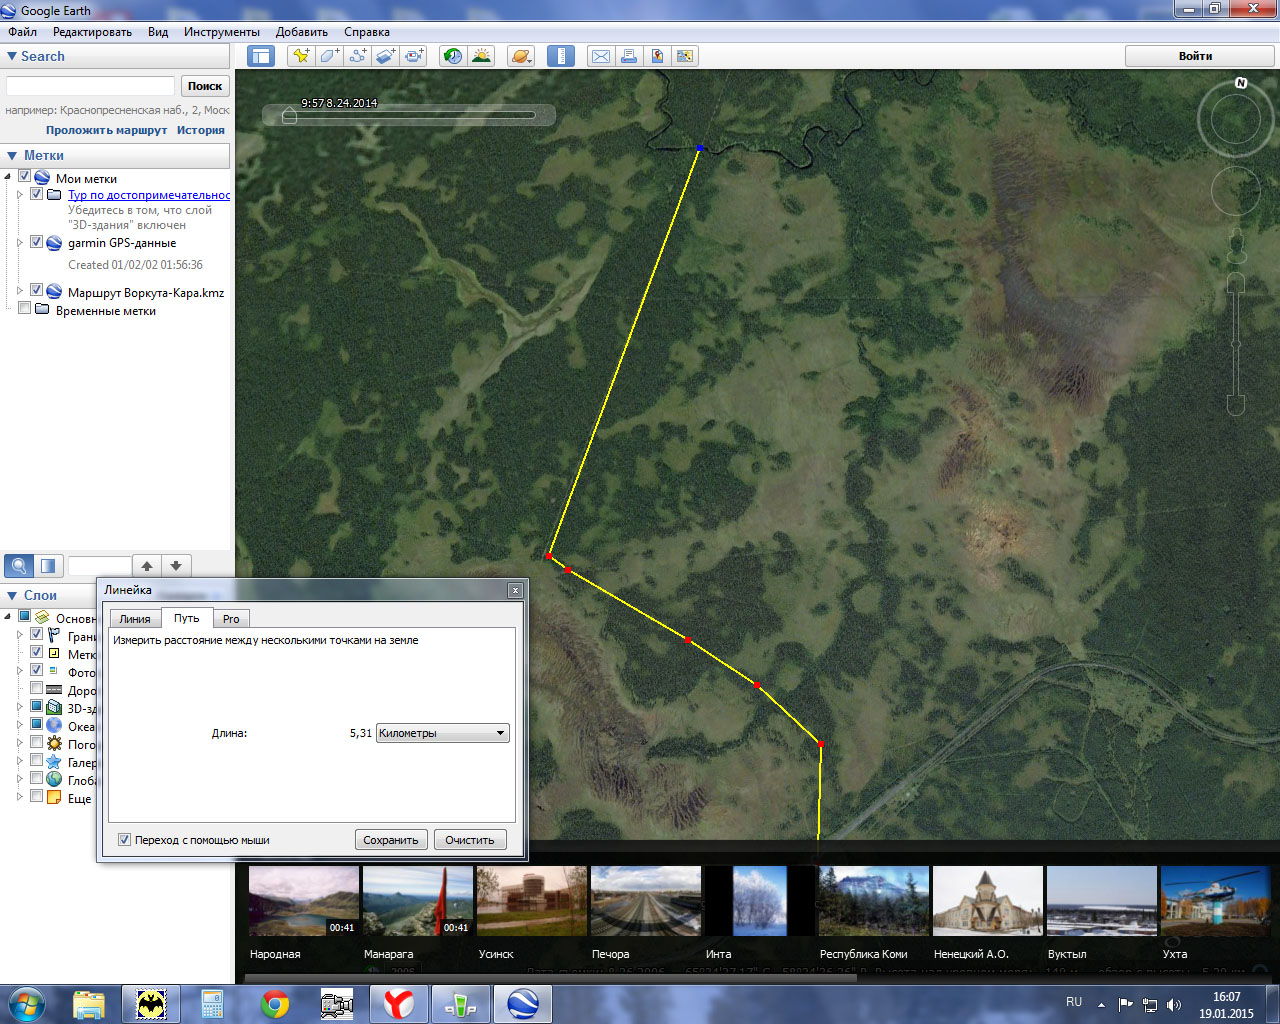The width and height of the screenshot is (1280, 1024).
Task: Click the Add Placemark pushpin icon
Action: pyautogui.click(x=300, y=56)
